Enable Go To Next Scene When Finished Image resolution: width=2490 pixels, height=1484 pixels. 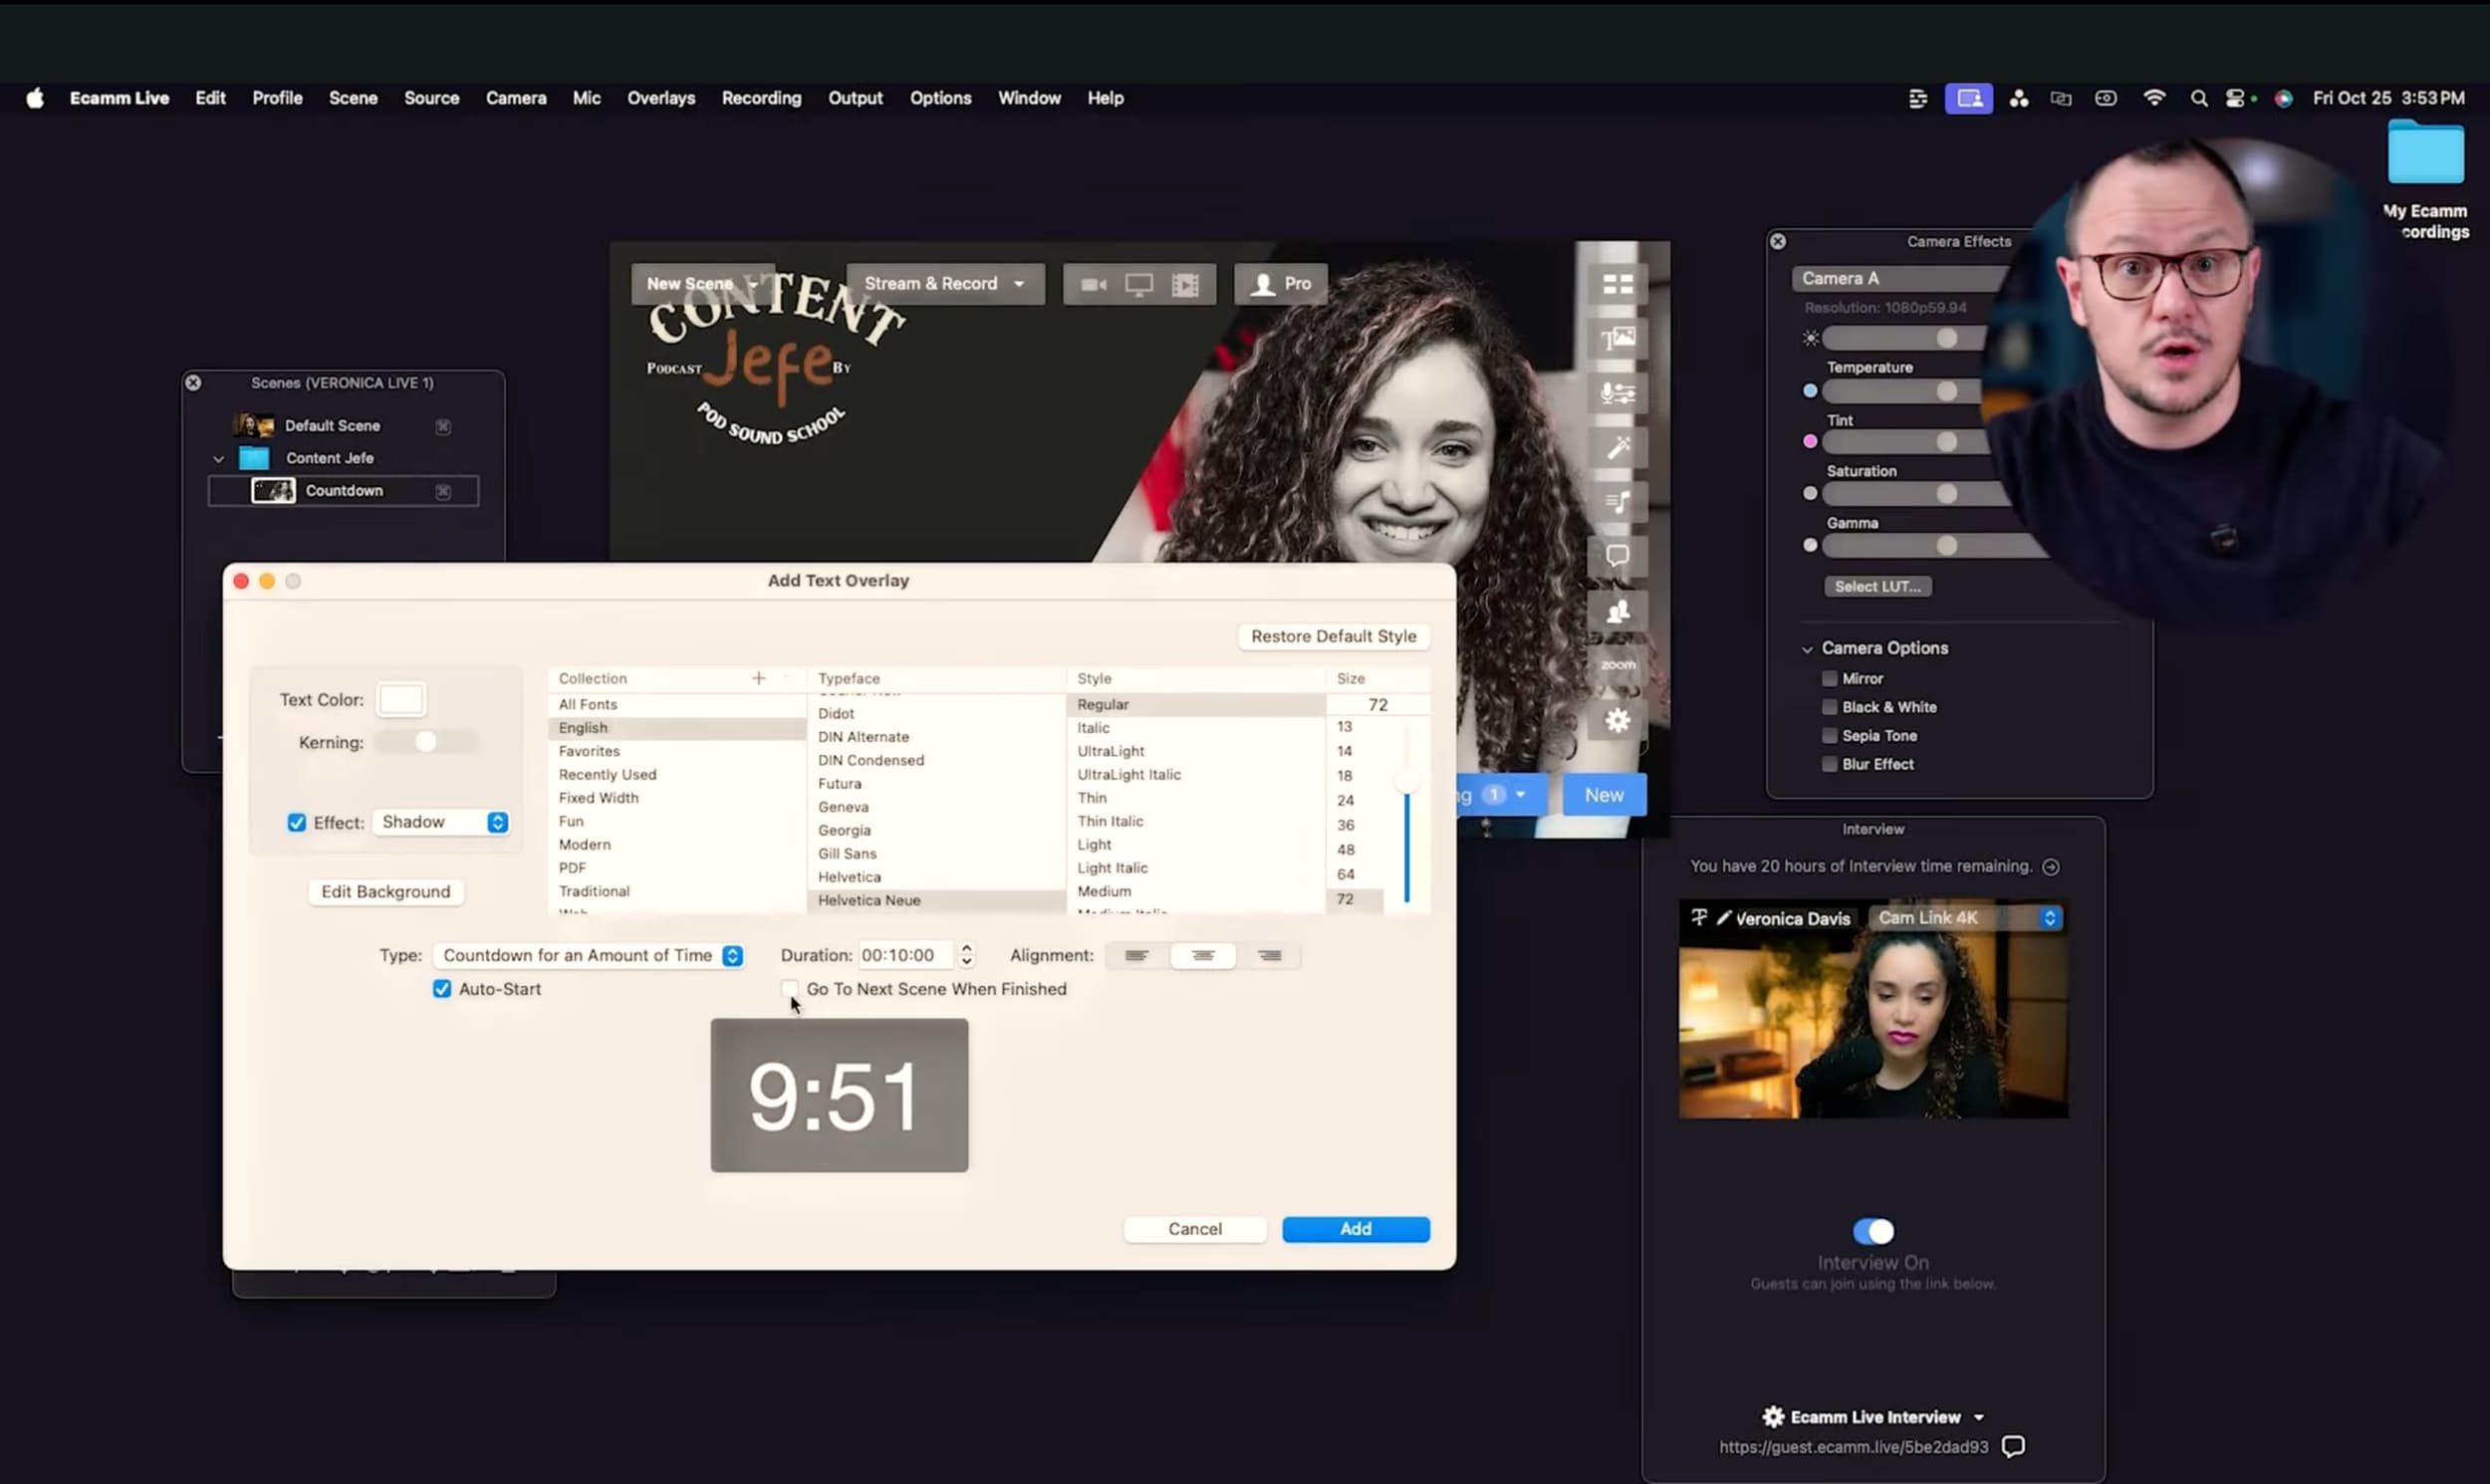(x=789, y=989)
